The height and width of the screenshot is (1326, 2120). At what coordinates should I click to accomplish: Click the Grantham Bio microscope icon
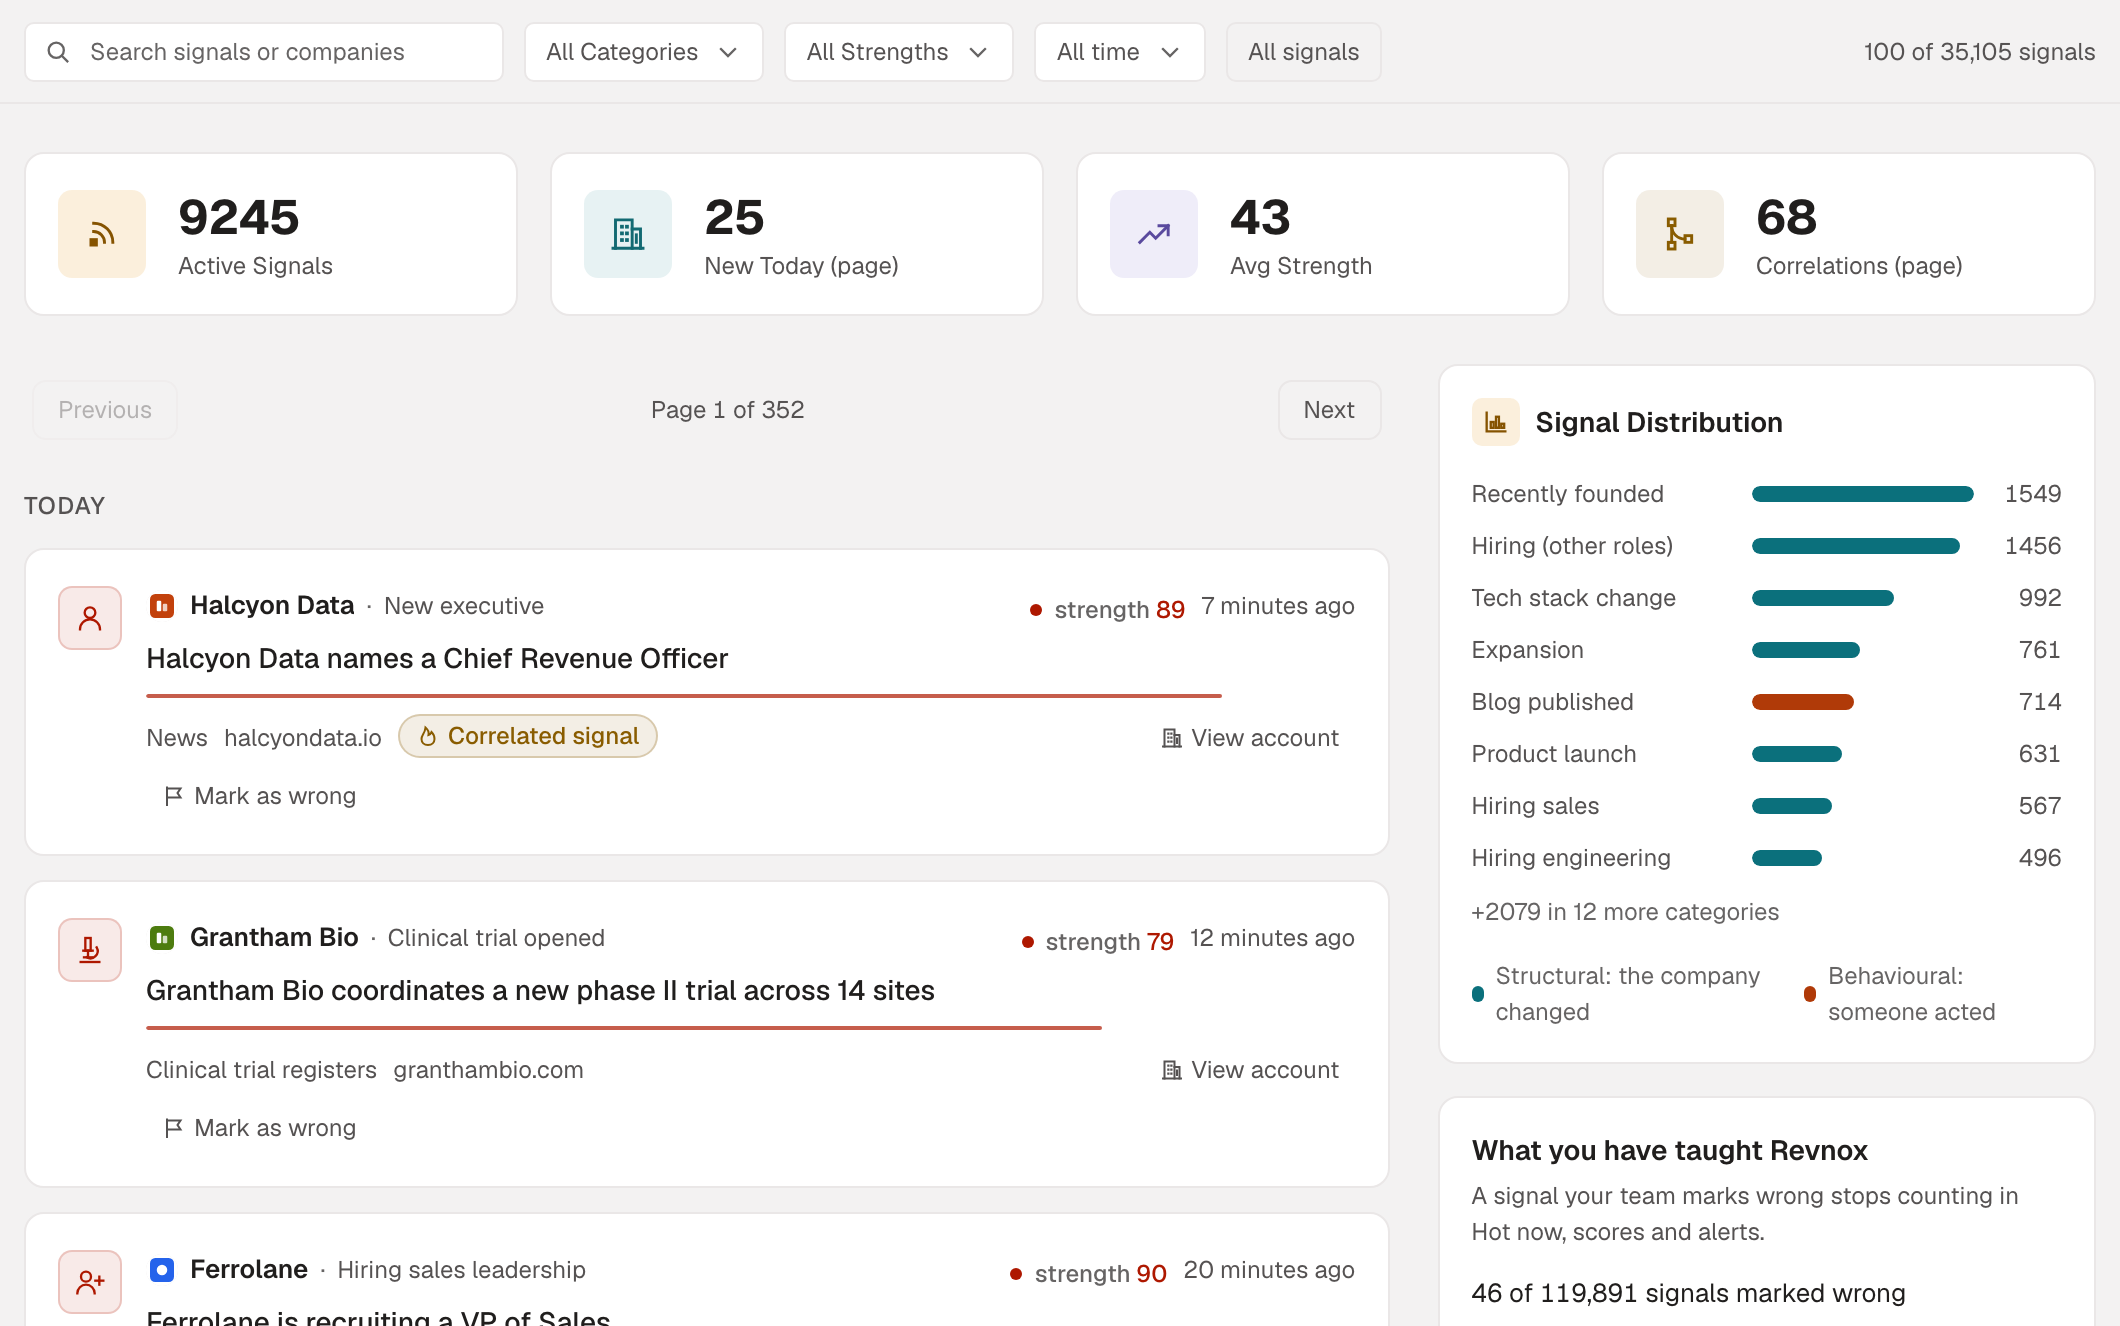tap(90, 950)
